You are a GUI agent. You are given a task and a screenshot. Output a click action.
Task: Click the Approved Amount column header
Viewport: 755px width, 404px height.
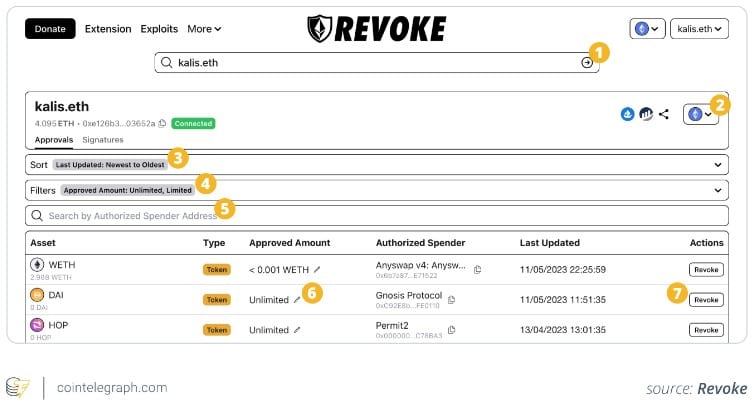[x=290, y=243]
